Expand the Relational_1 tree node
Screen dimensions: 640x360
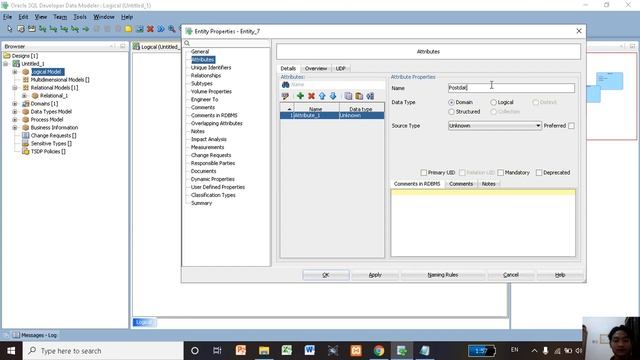tap(24, 96)
